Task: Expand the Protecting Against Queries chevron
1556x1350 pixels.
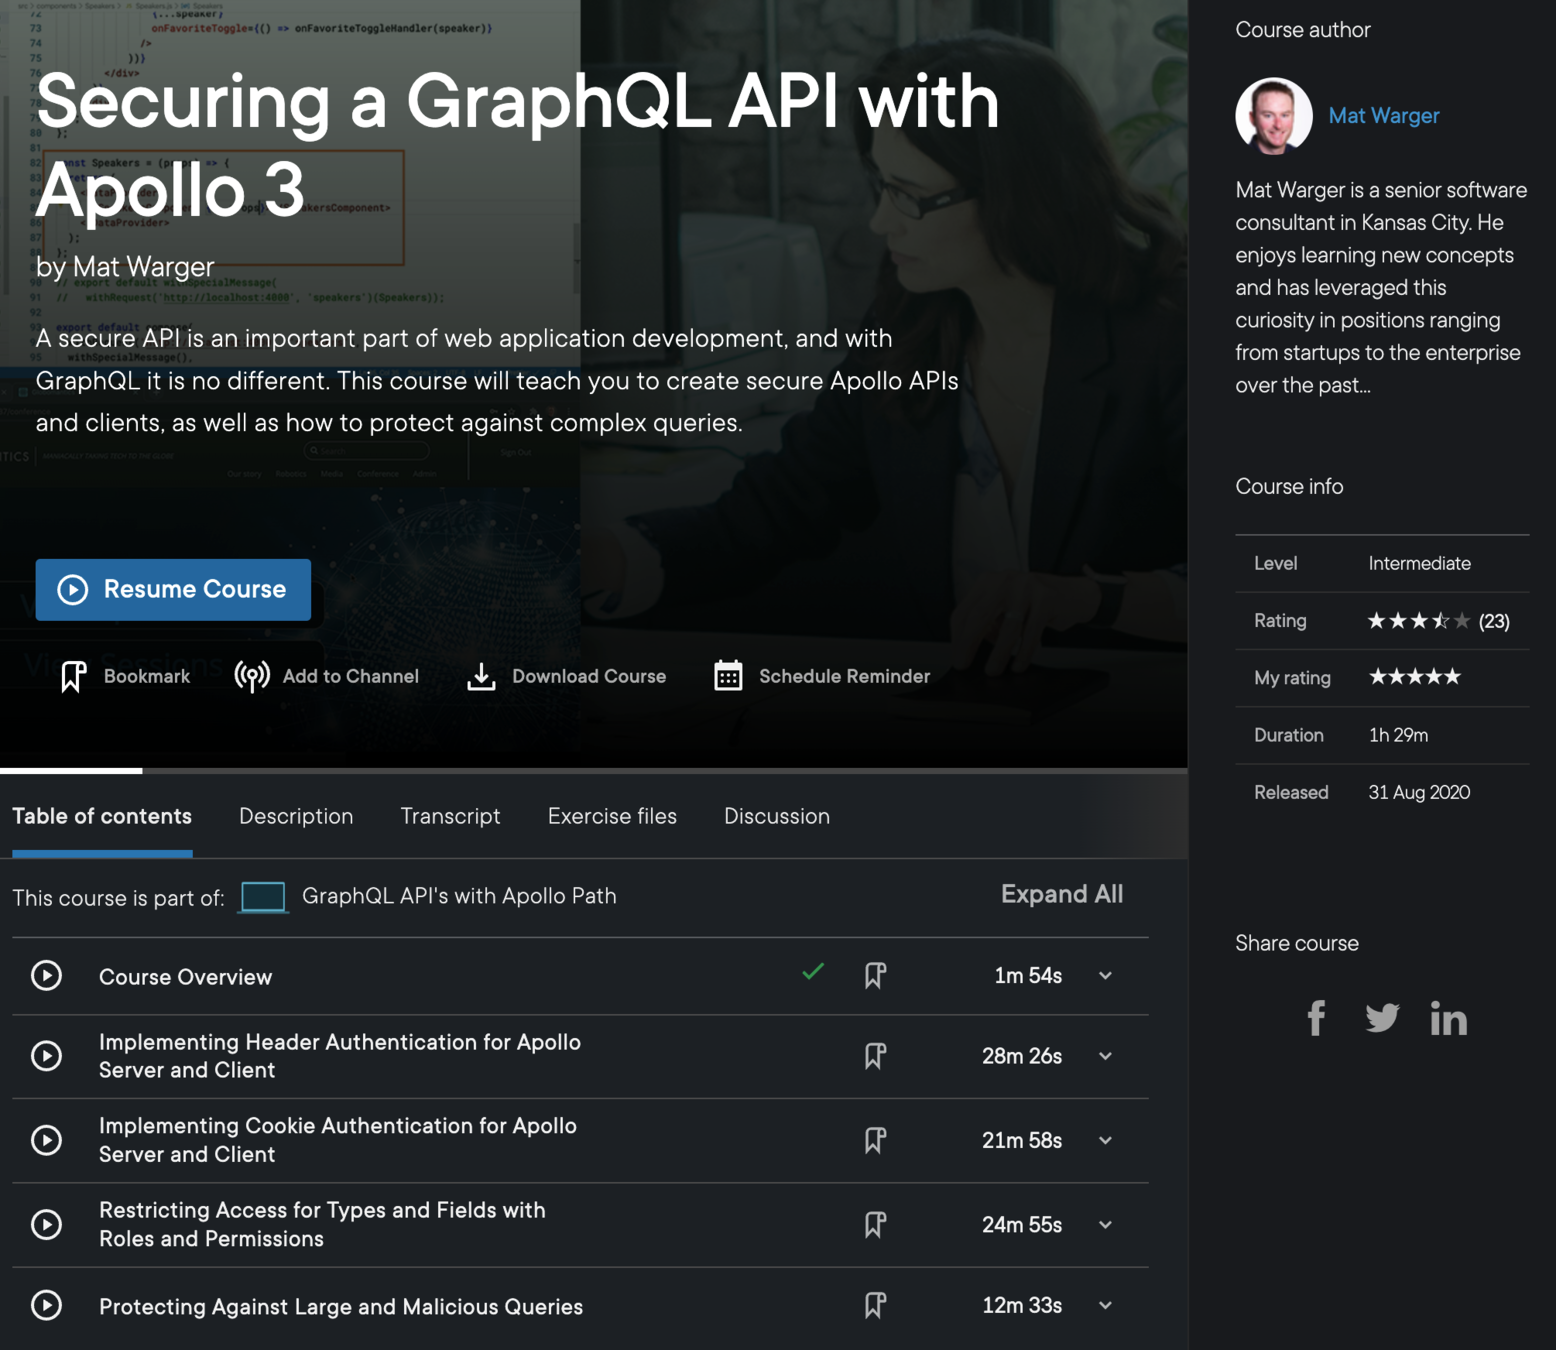Action: coord(1105,1306)
